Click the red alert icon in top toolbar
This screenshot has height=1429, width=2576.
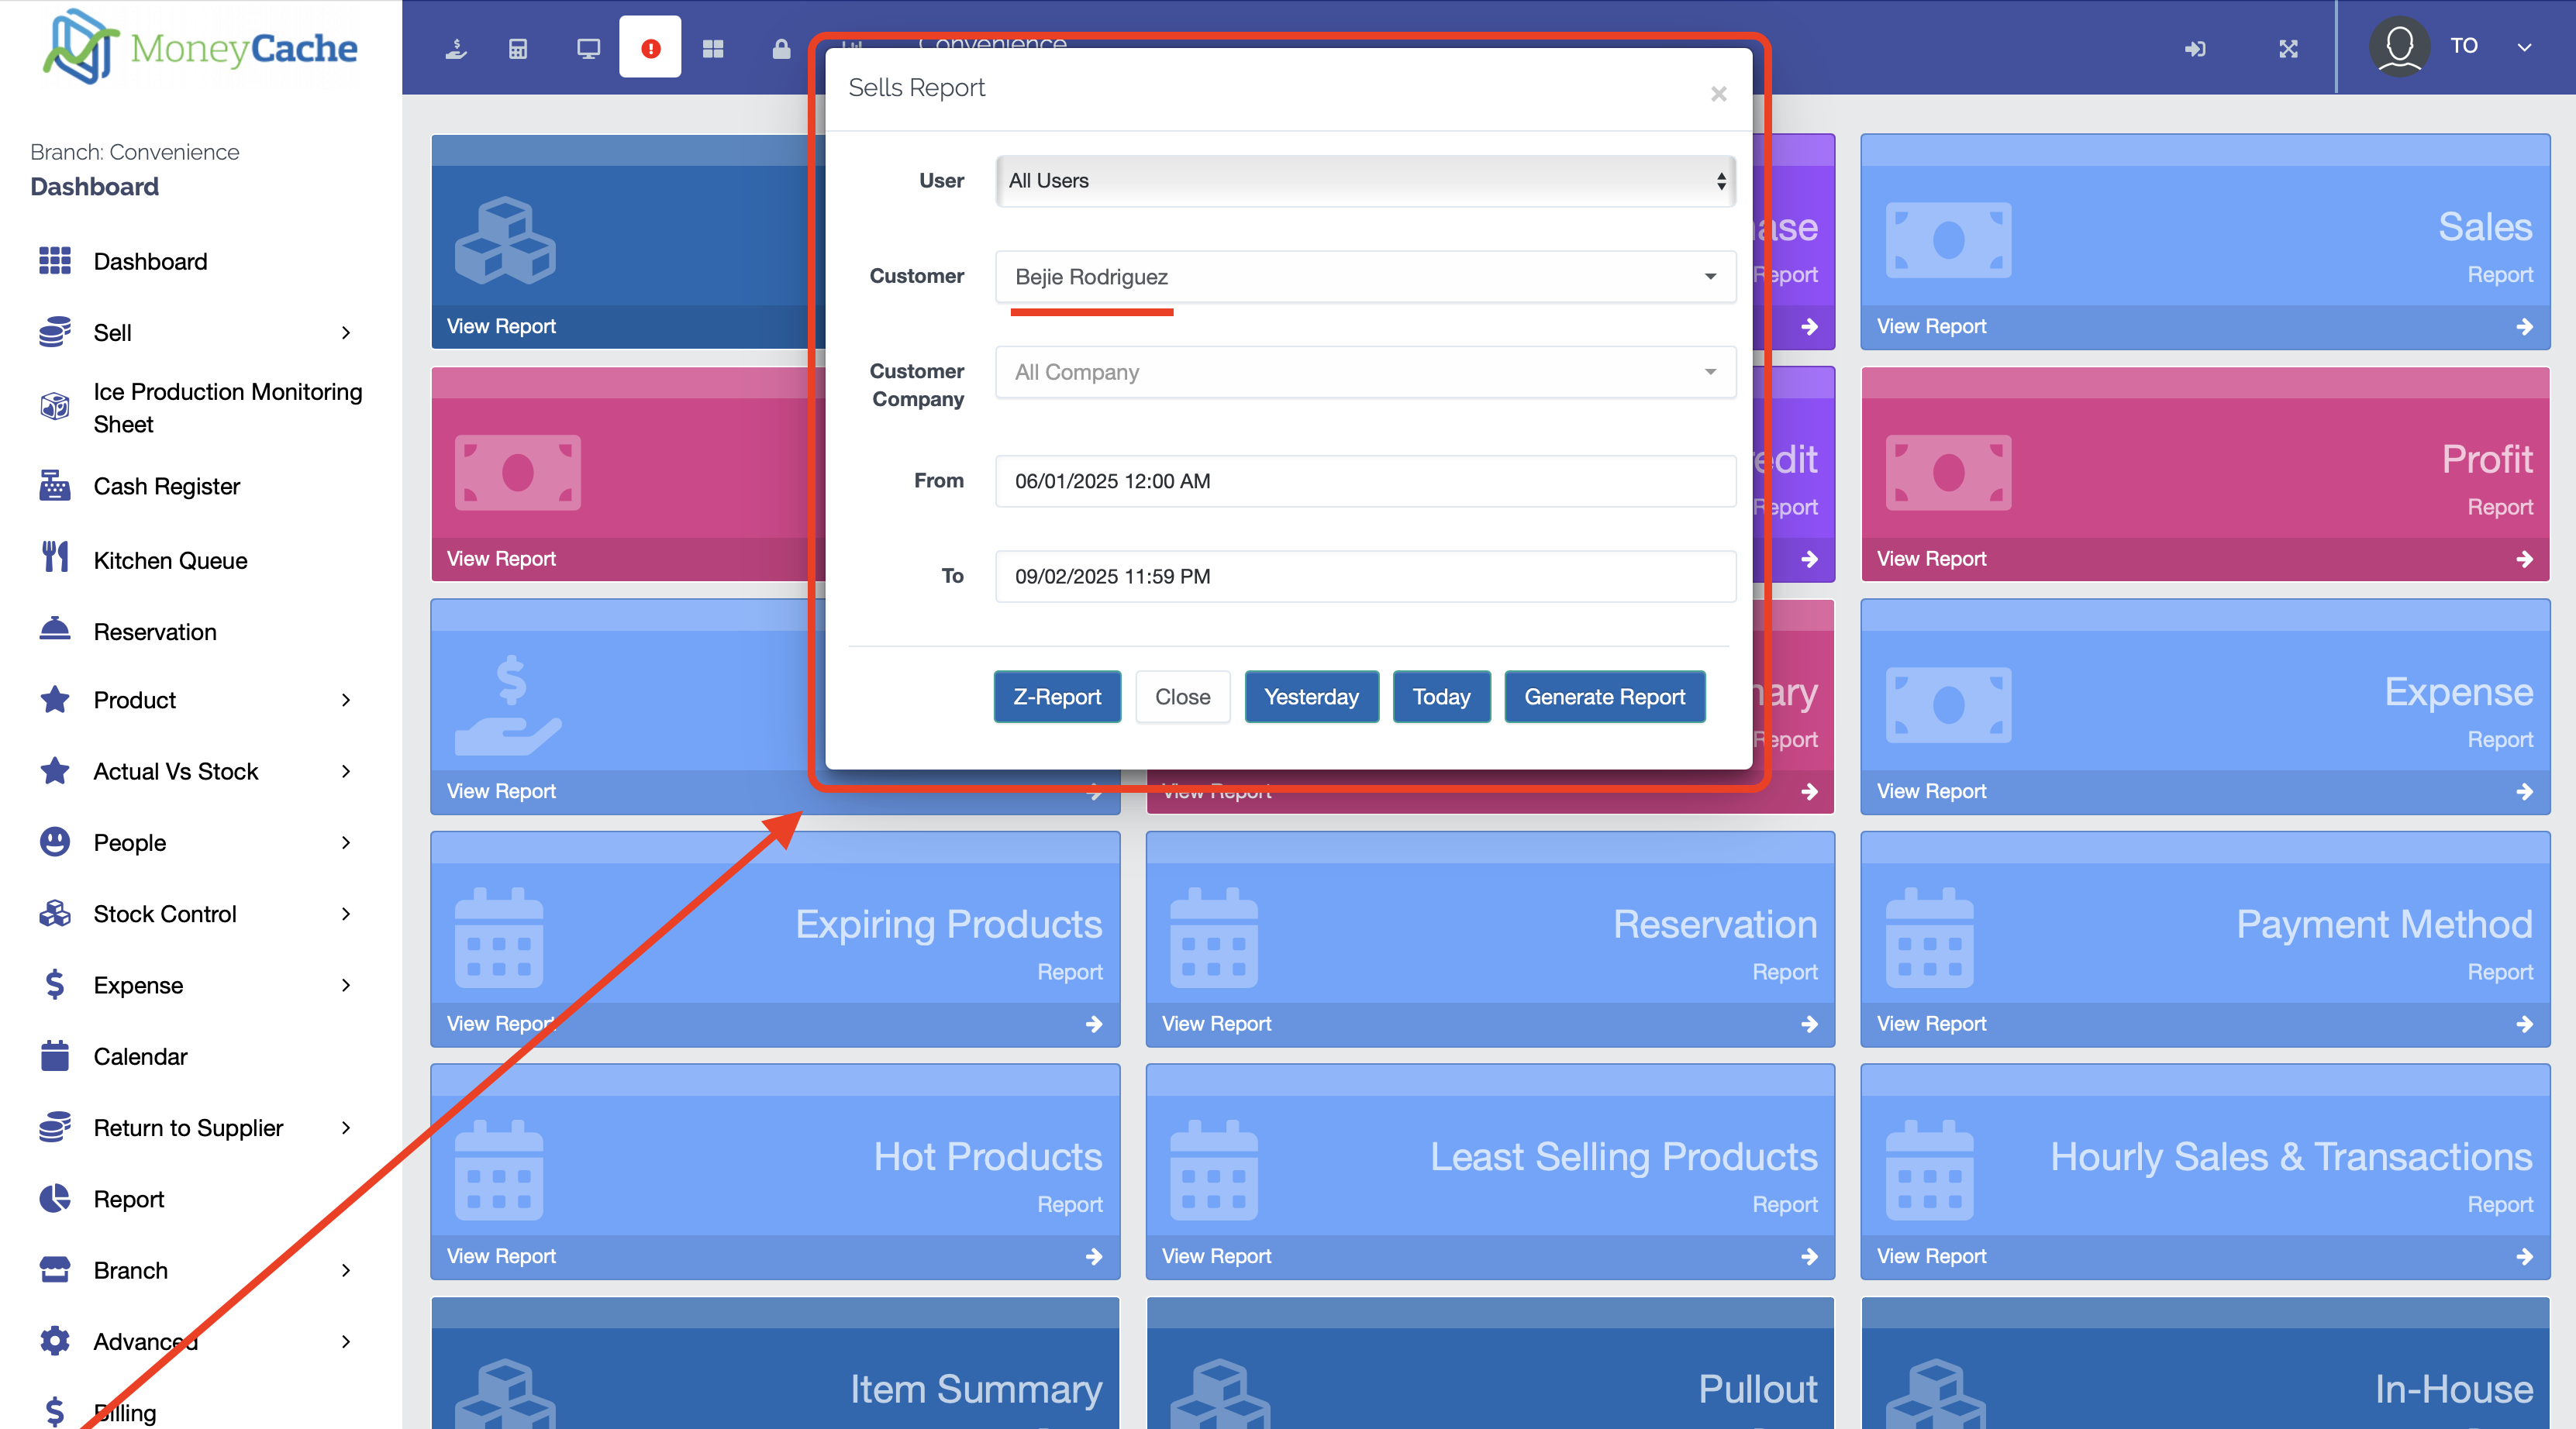pyautogui.click(x=650, y=48)
